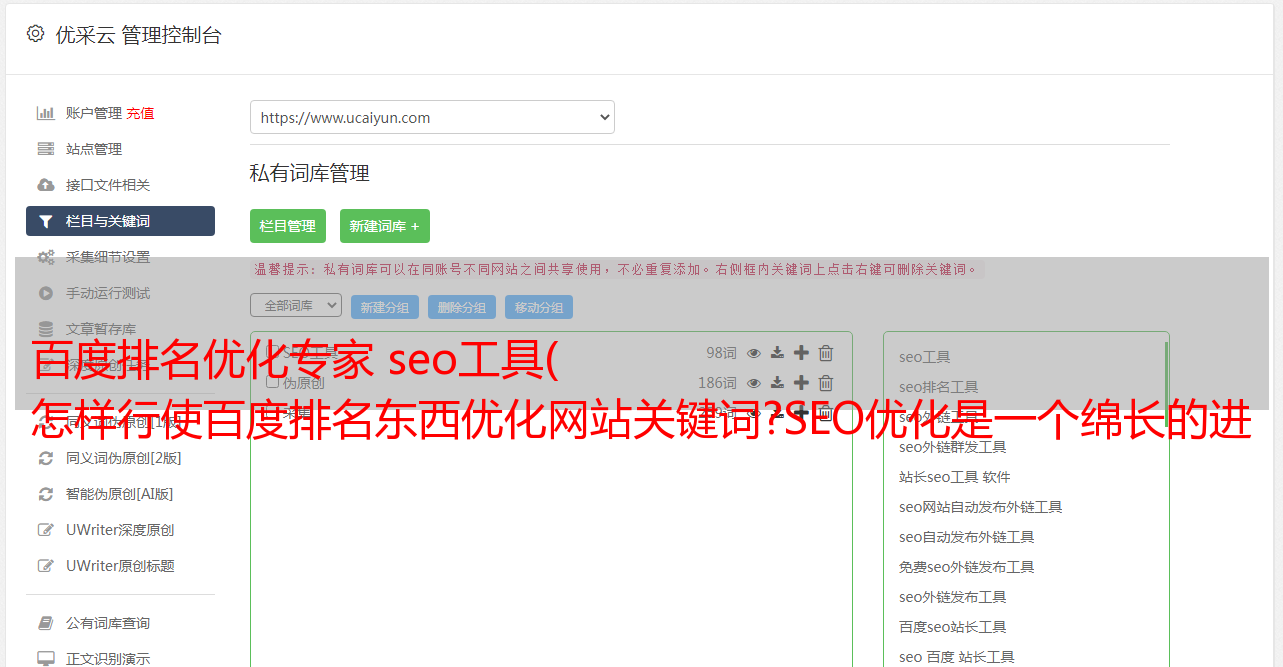Screen dimensions: 1283x667
Task: Click the 186词 count text
Action: click(x=717, y=383)
